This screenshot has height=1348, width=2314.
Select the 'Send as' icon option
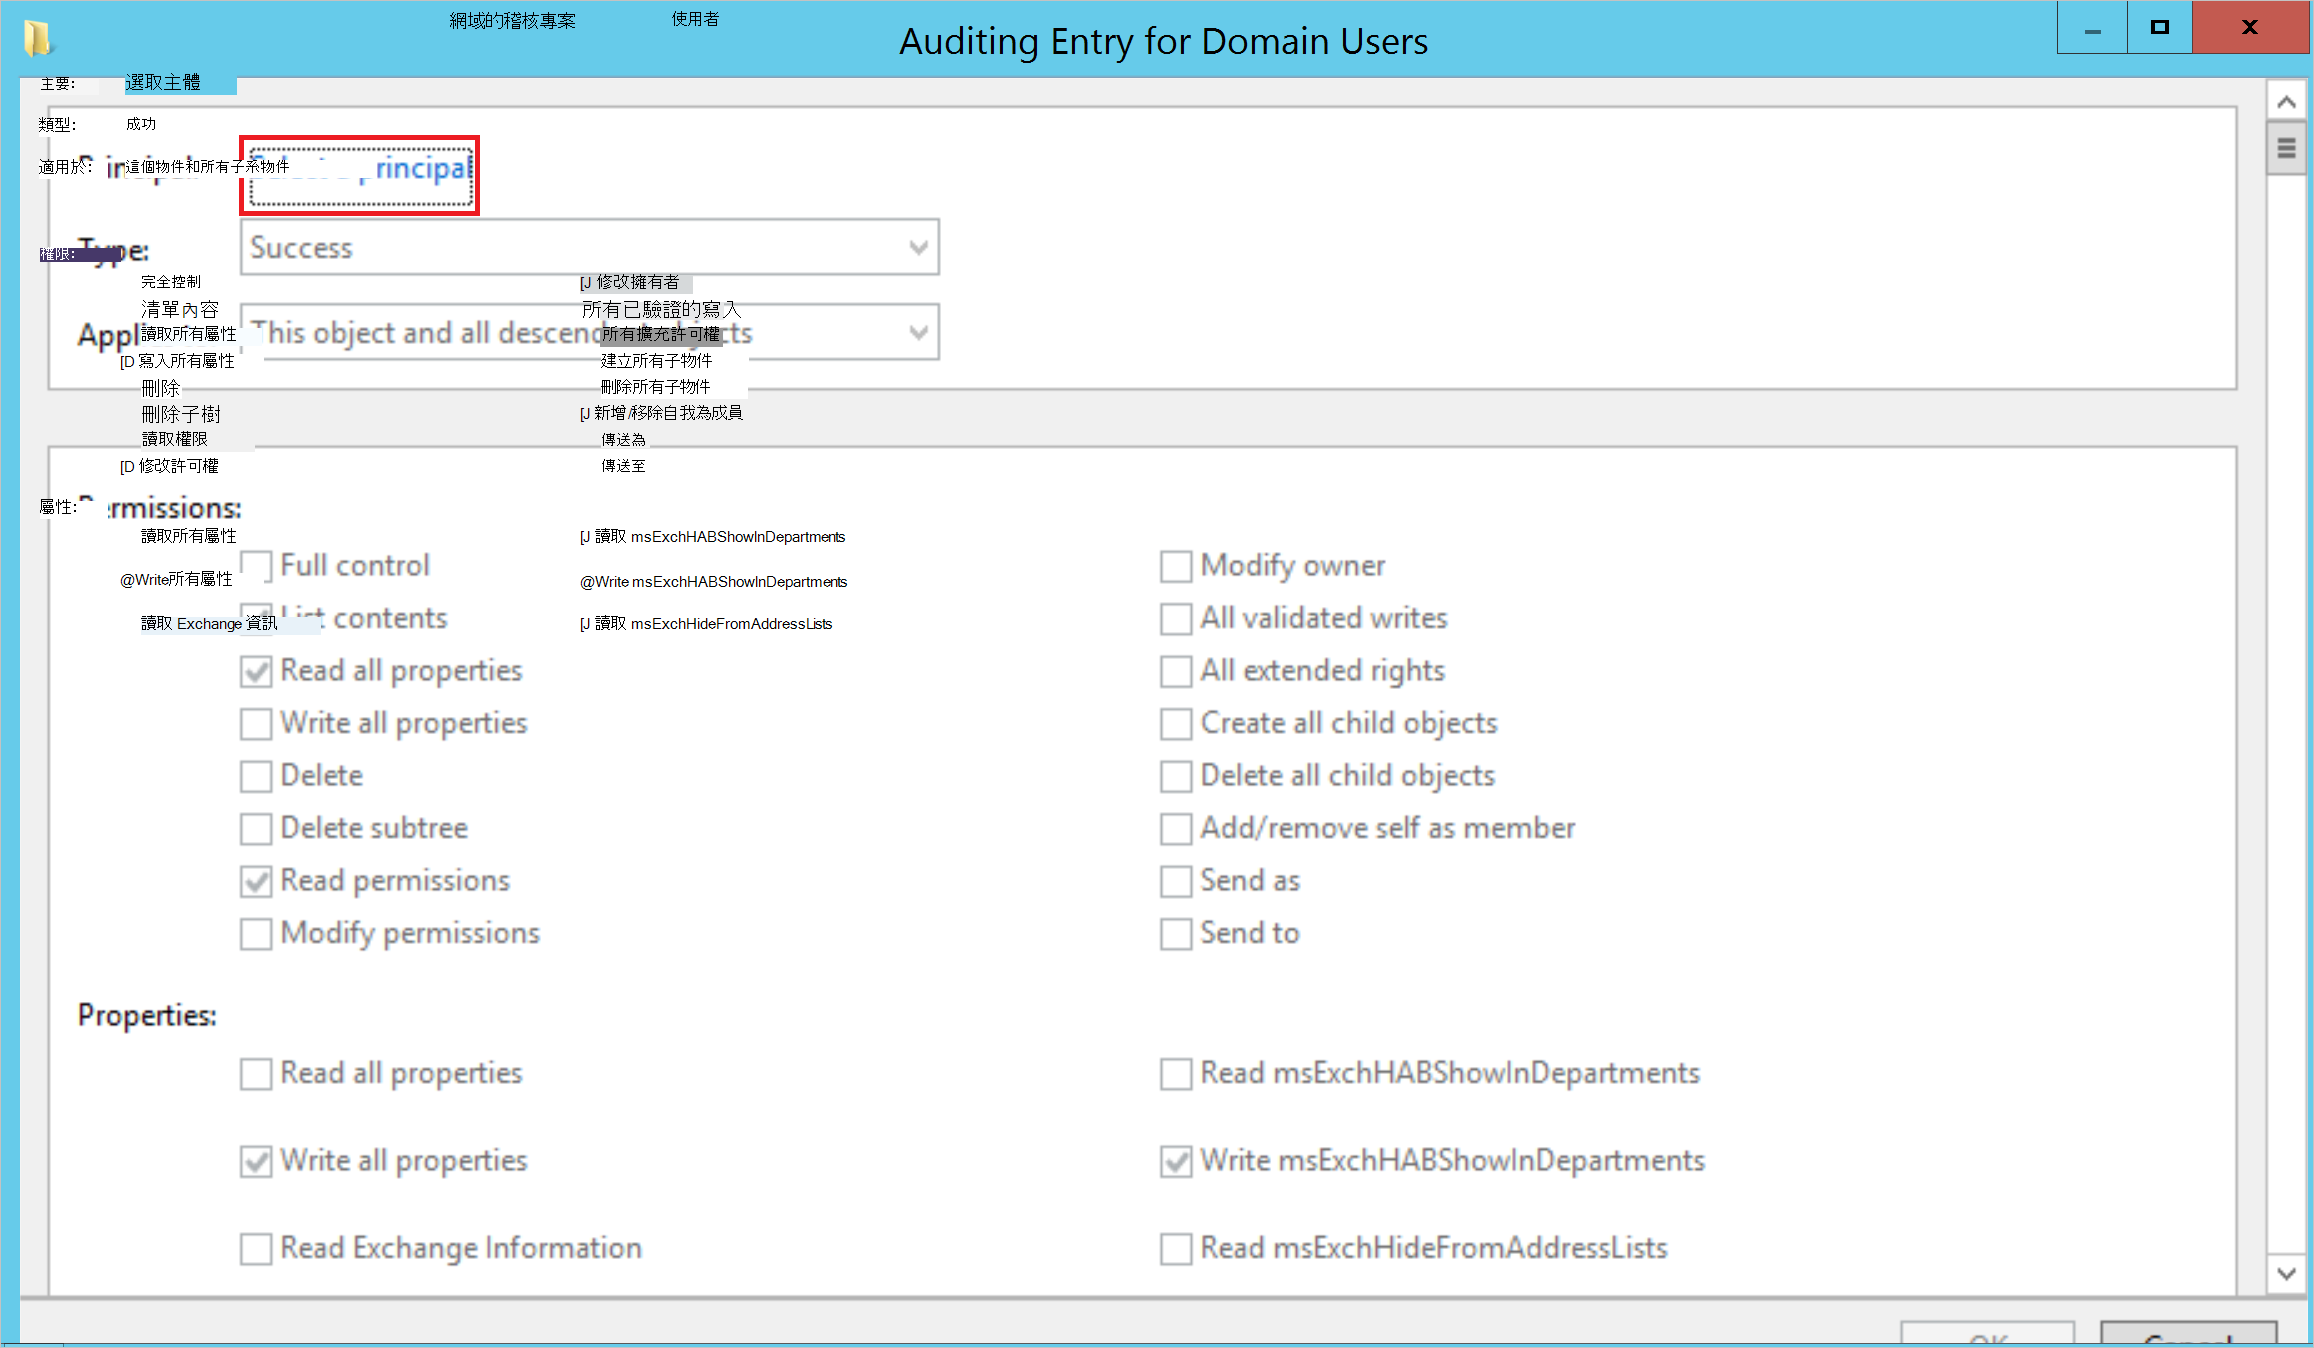point(1176,879)
